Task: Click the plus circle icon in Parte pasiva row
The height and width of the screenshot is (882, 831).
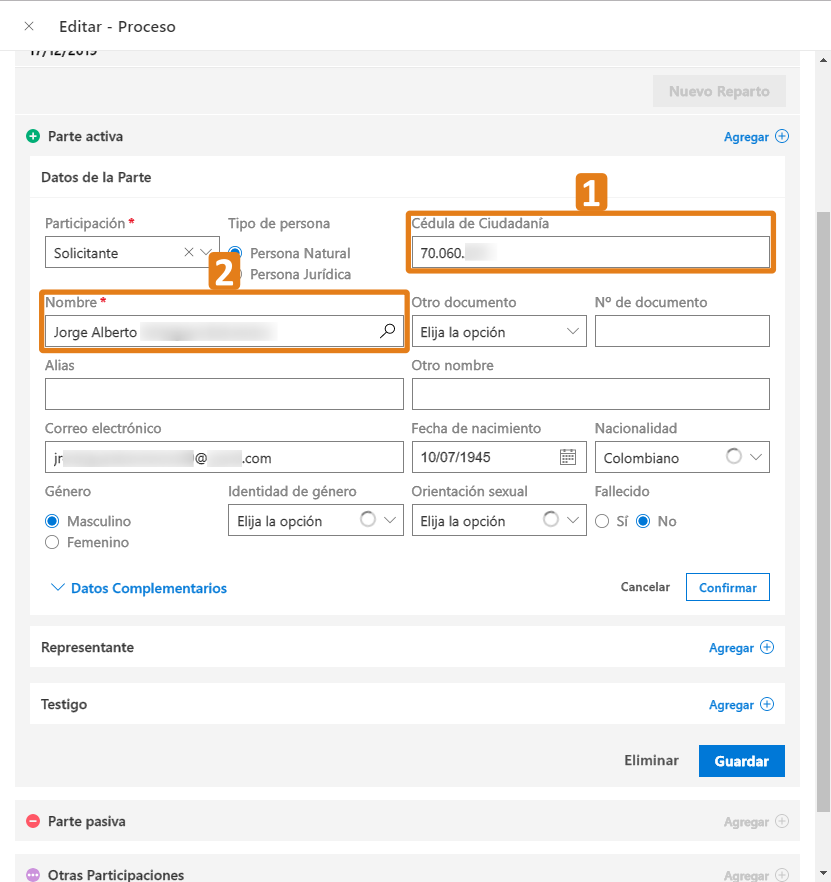Action: (781, 821)
